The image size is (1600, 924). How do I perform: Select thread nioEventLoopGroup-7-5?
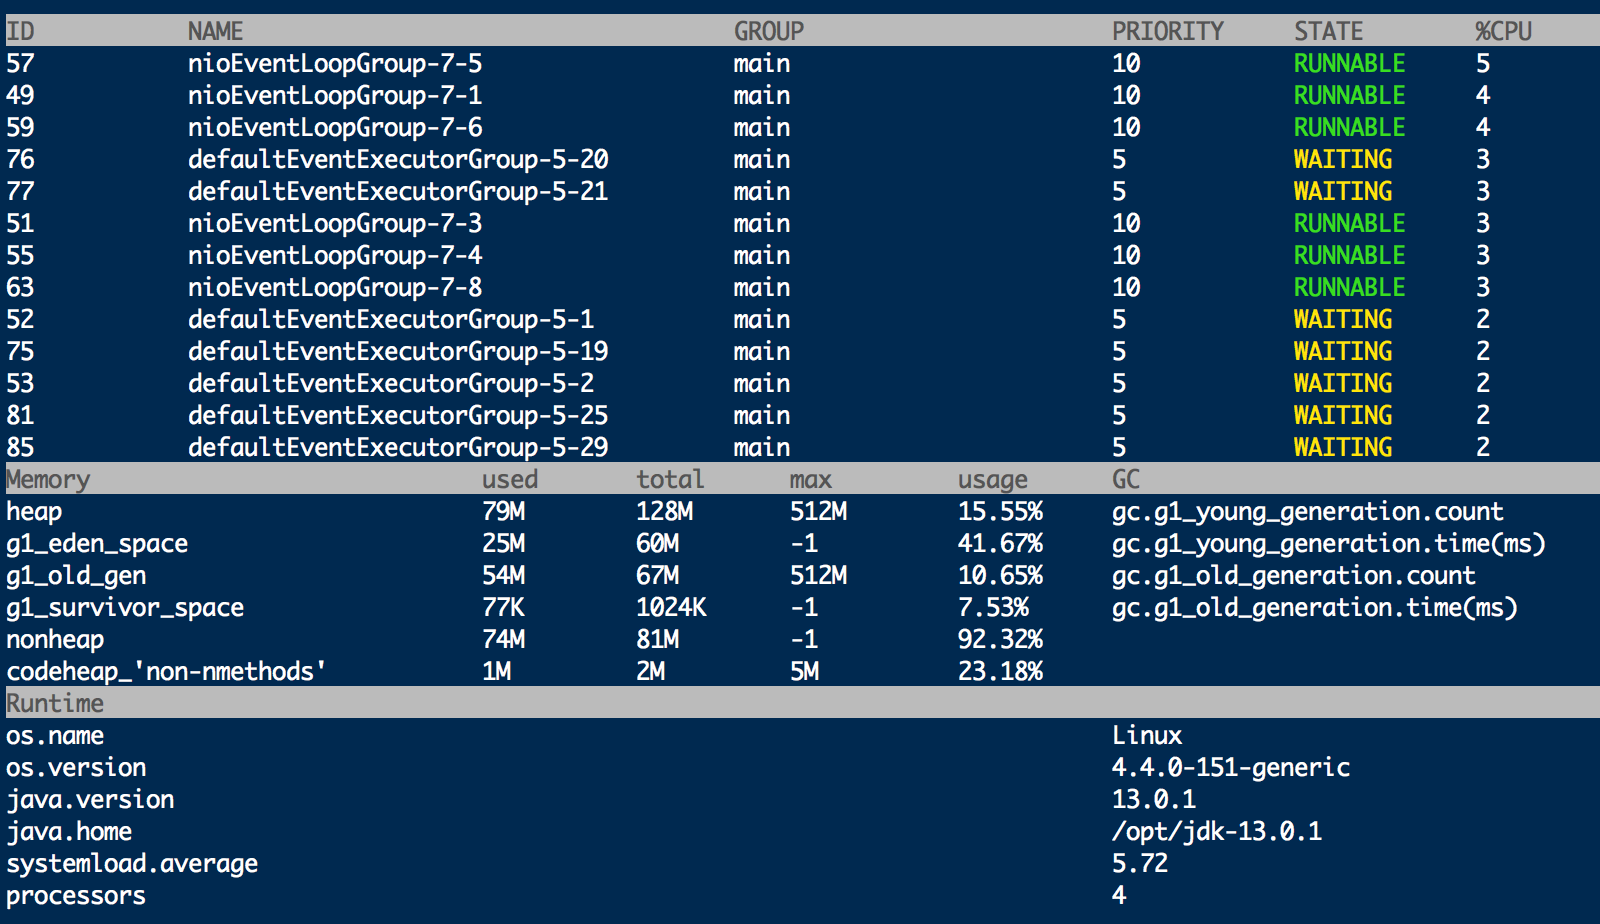coord(335,63)
